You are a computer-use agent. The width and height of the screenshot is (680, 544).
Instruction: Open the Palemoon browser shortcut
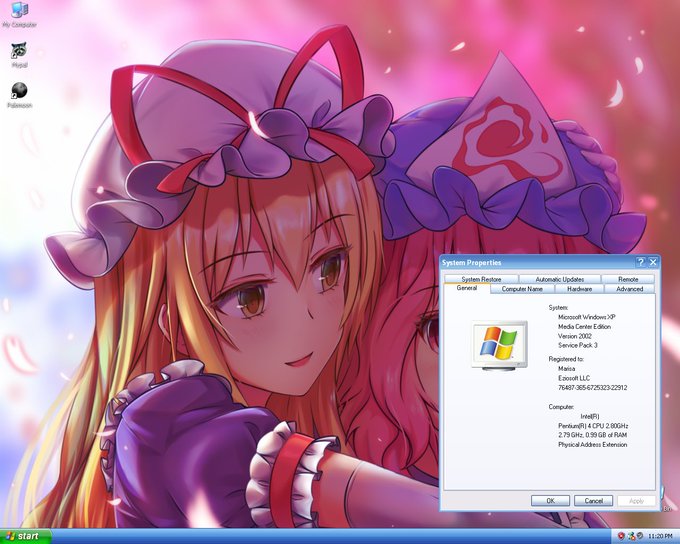click(20, 95)
